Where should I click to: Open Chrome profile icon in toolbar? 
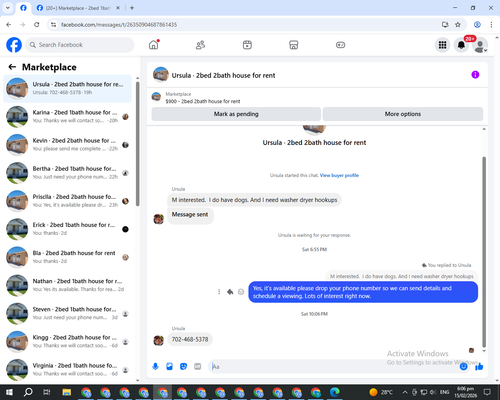tap(477, 24)
